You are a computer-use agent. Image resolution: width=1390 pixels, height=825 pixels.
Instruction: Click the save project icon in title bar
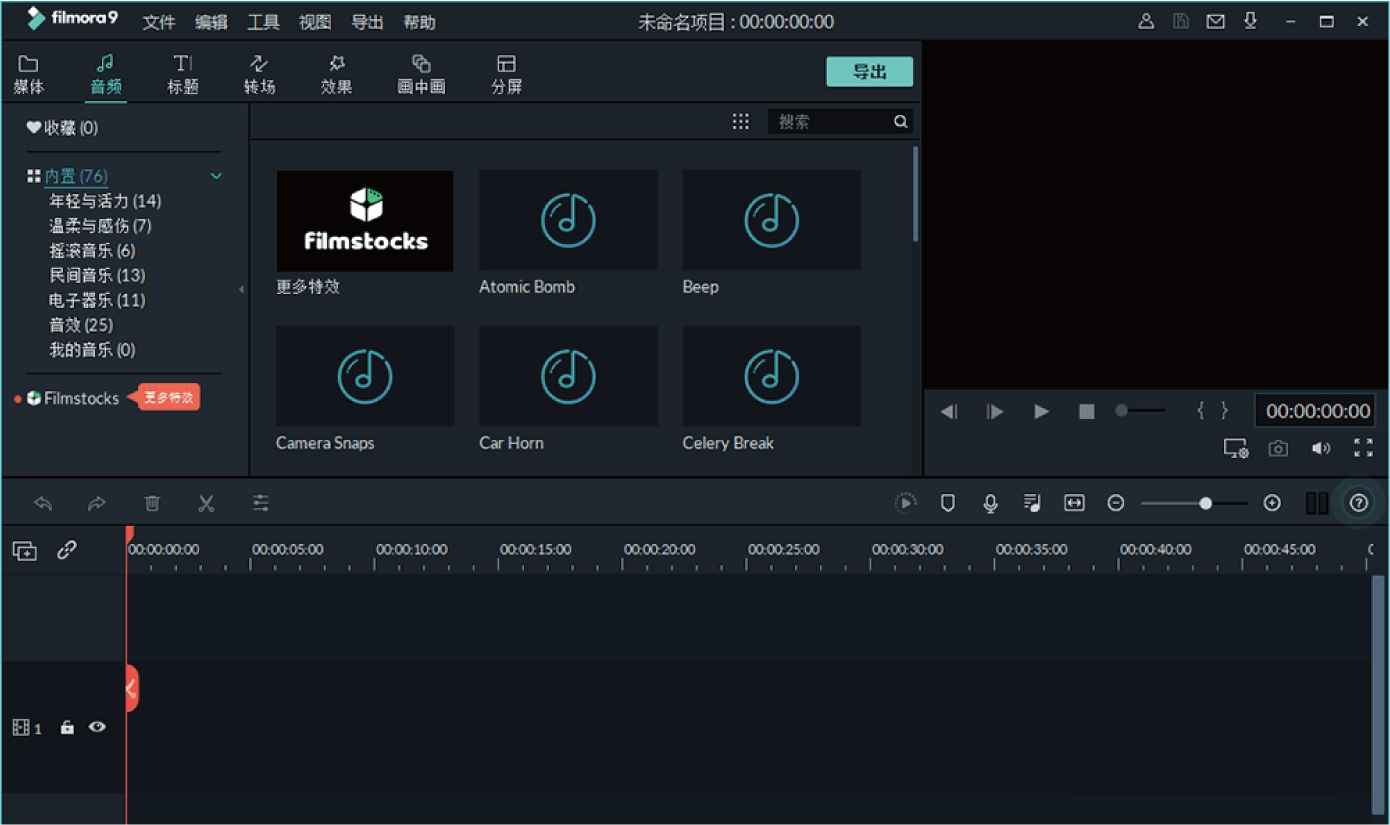click(1181, 21)
